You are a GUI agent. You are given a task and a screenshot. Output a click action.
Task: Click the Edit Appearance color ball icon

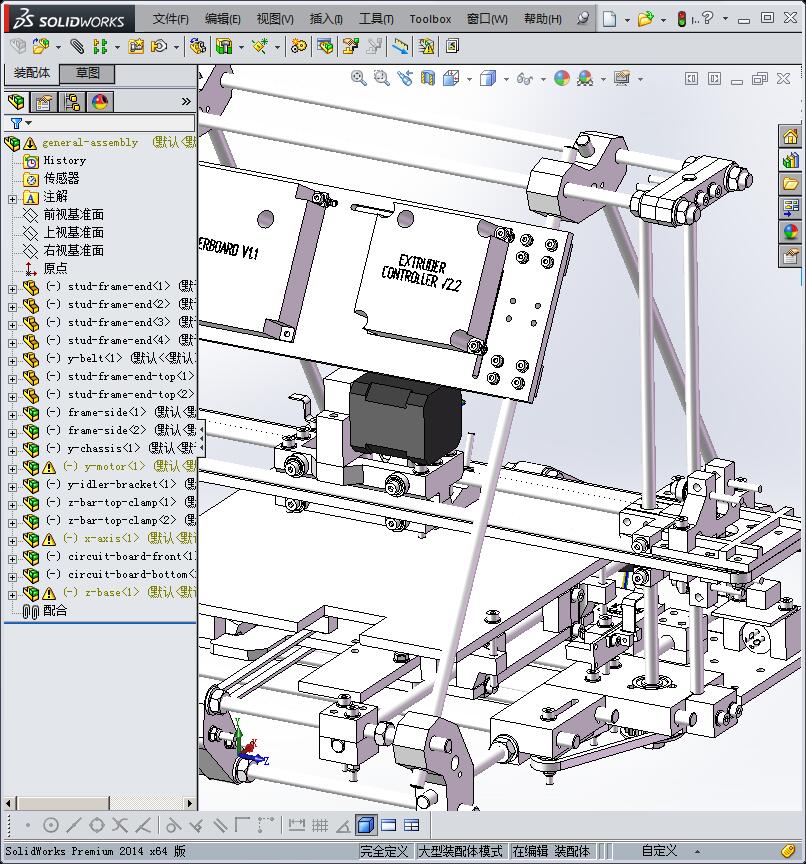tap(561, 78)
